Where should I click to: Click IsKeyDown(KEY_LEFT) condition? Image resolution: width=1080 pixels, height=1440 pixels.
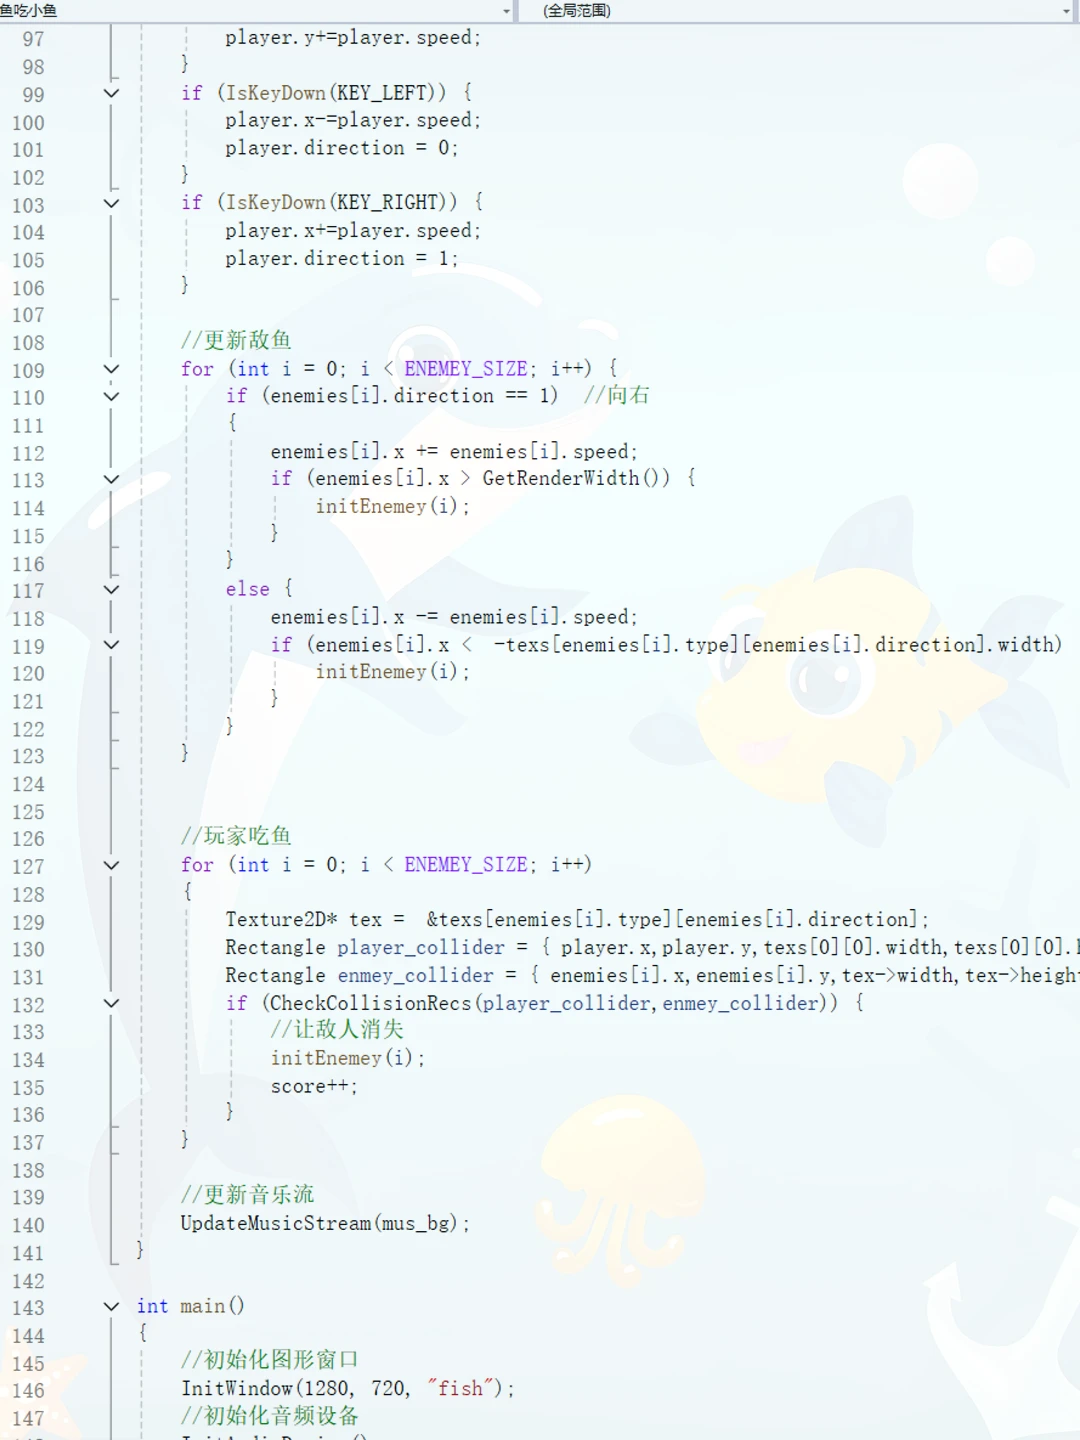[336, 93]
